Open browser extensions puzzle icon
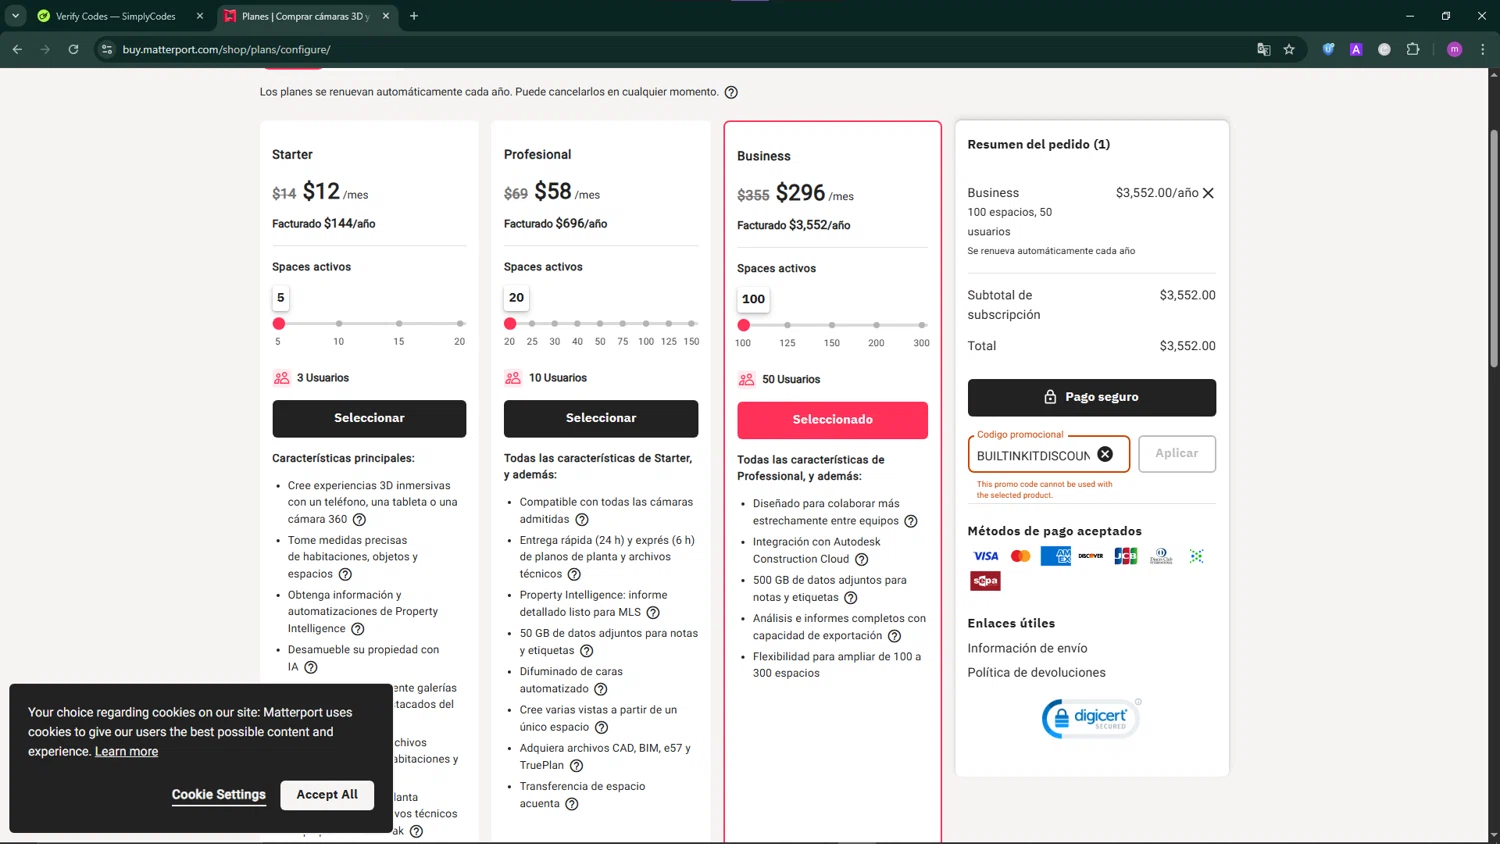 tap(1413, 49)
